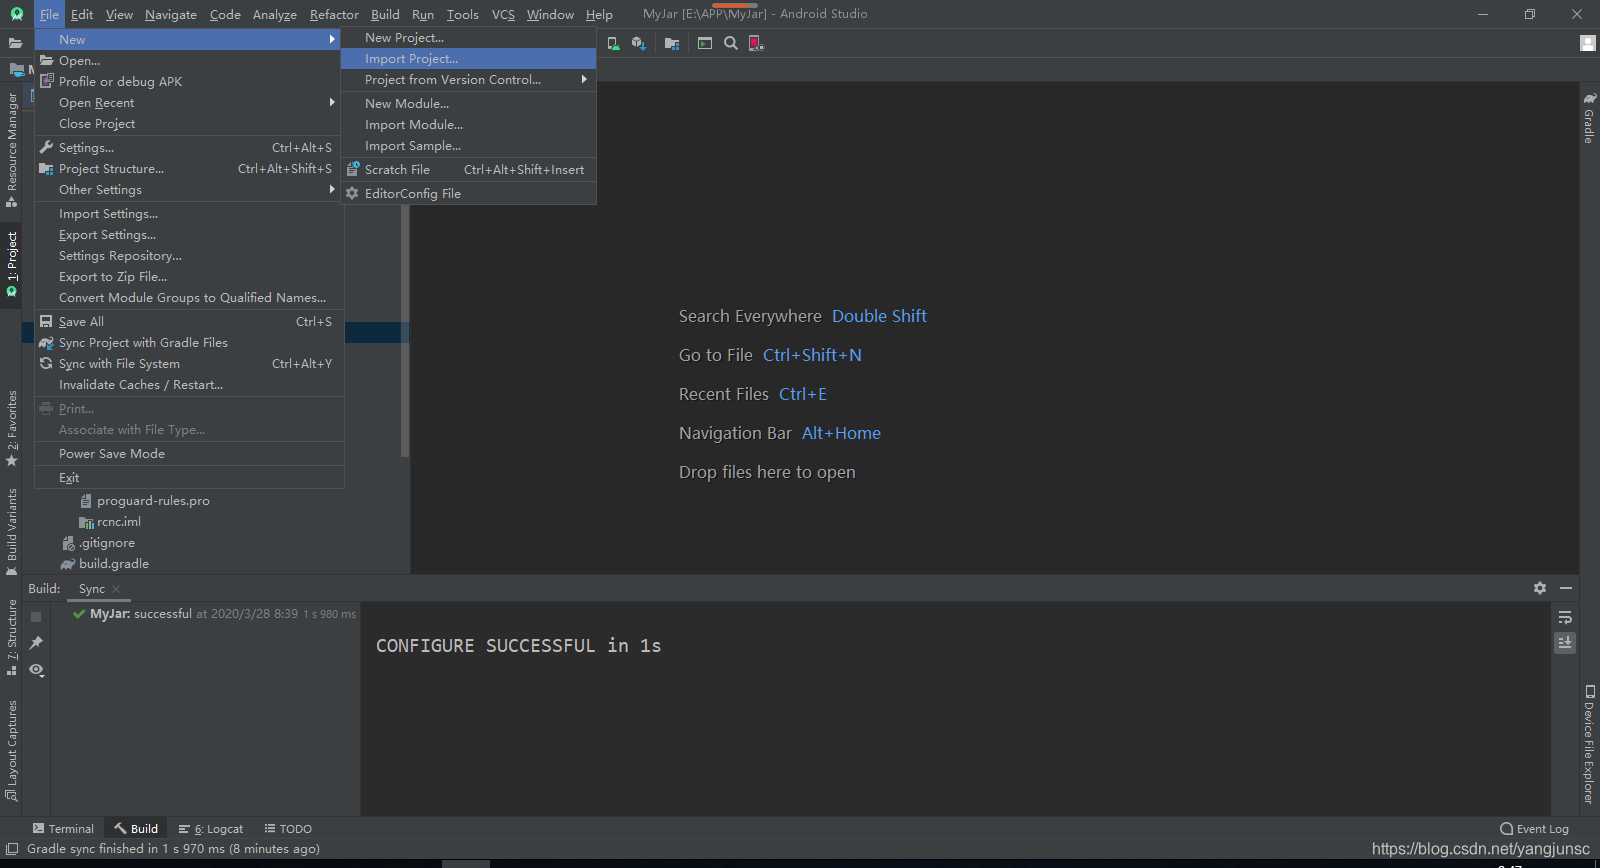
Task: Open Project Structure toolbar icon
Action: 672,43
